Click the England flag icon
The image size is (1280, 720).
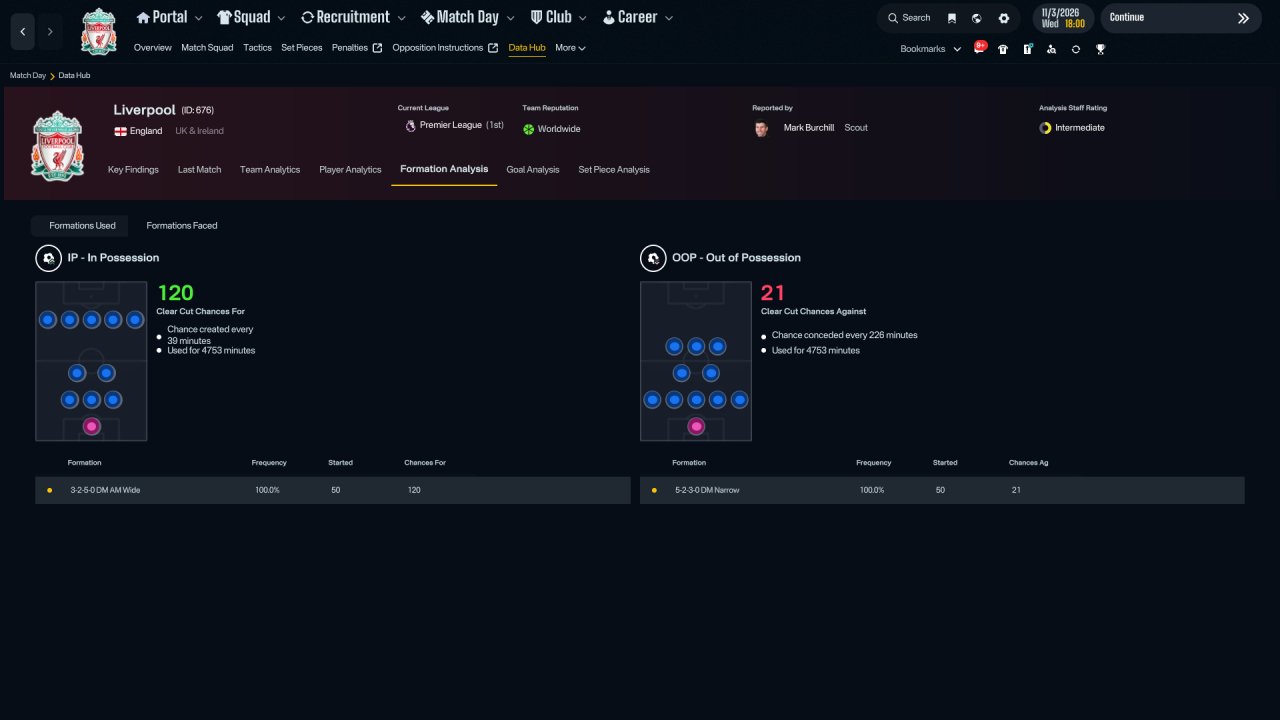[x=120, y=131]
